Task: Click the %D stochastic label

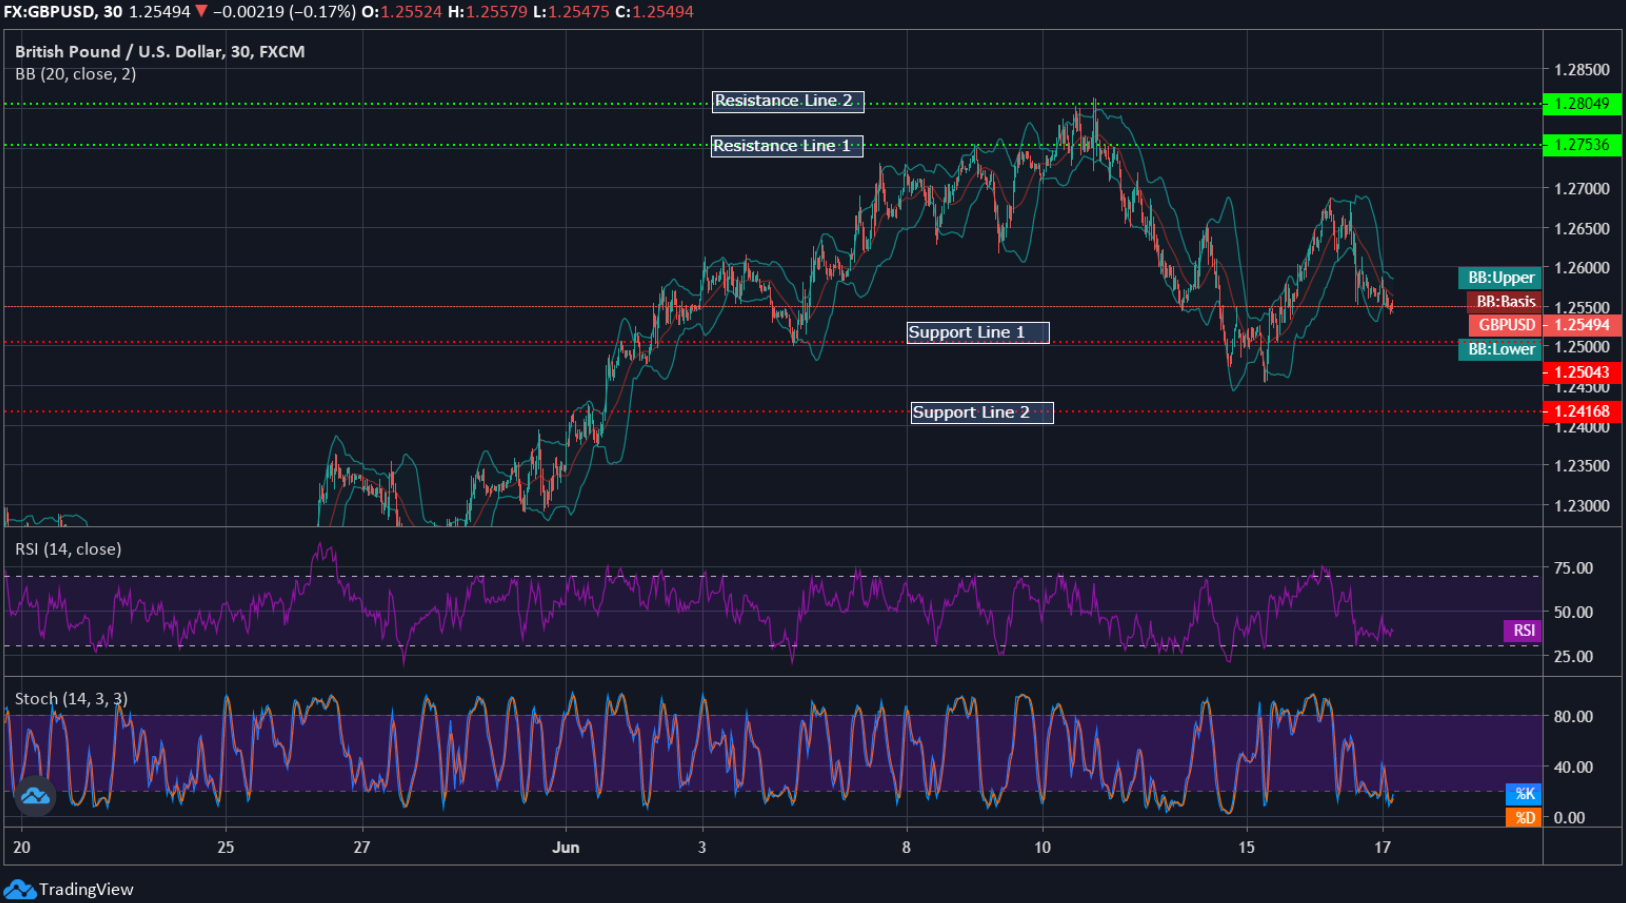Action: click(x=1524, y=817)
